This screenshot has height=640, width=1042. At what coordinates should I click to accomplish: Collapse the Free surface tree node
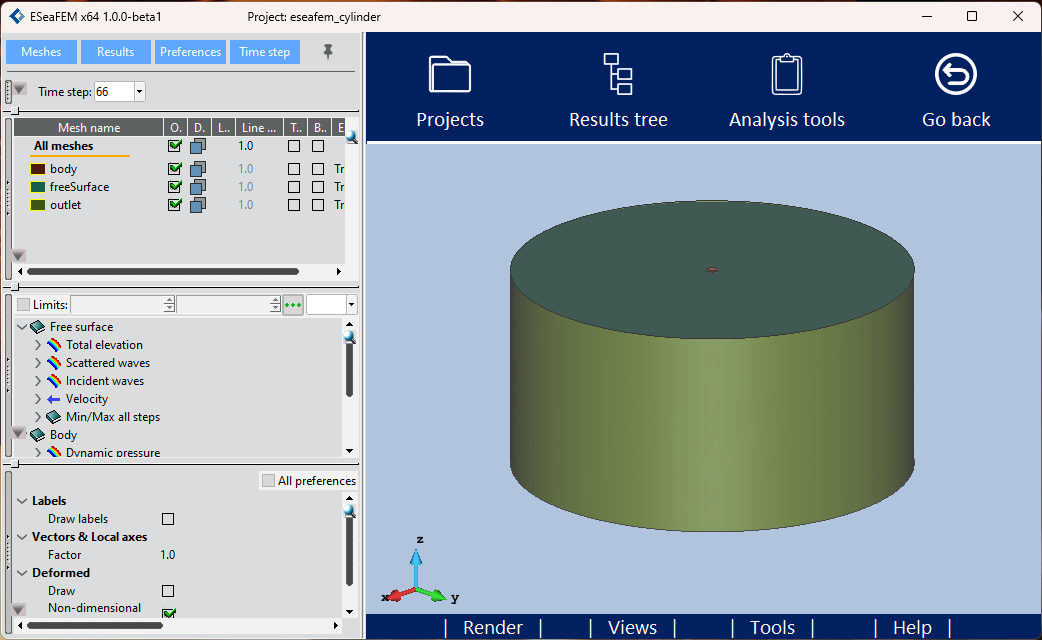pyautogui.click(x=21, y=327)
